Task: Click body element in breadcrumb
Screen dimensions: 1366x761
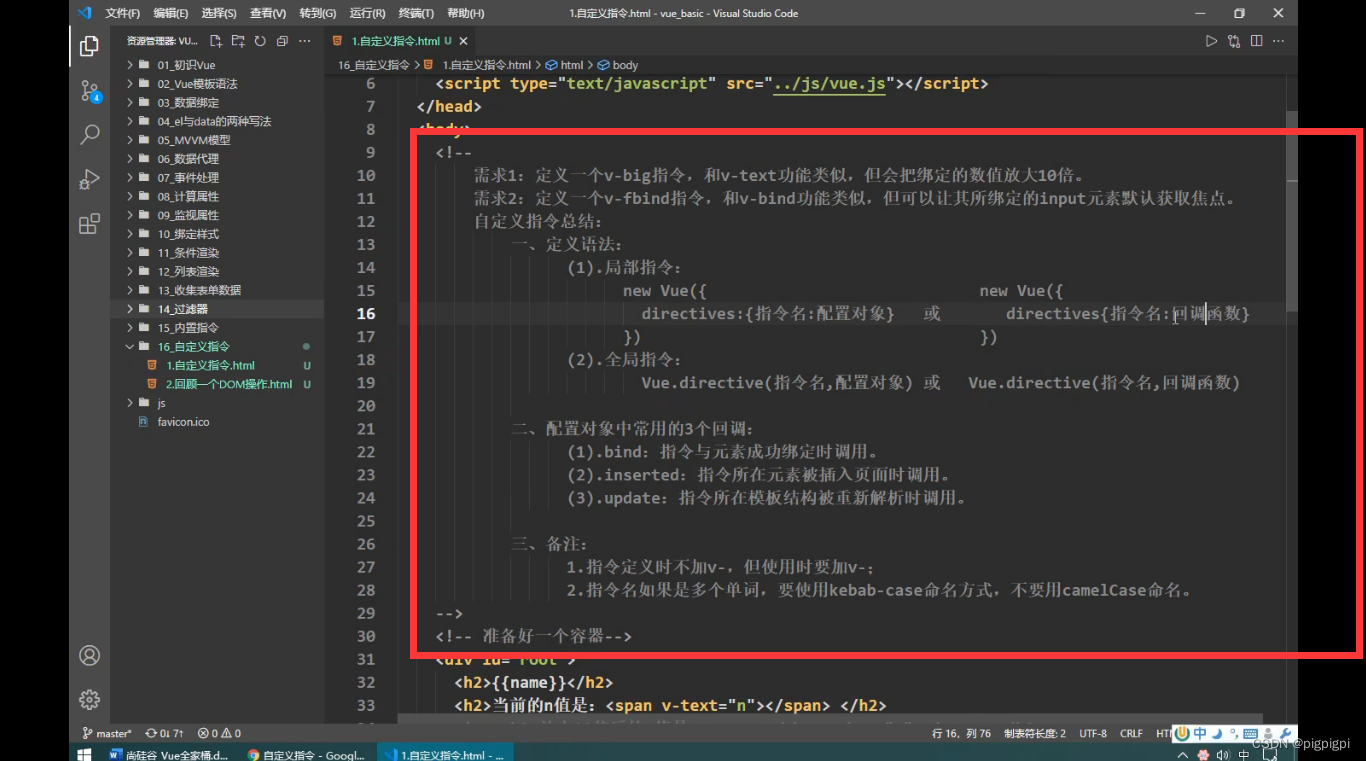Action: pos(617,65)
